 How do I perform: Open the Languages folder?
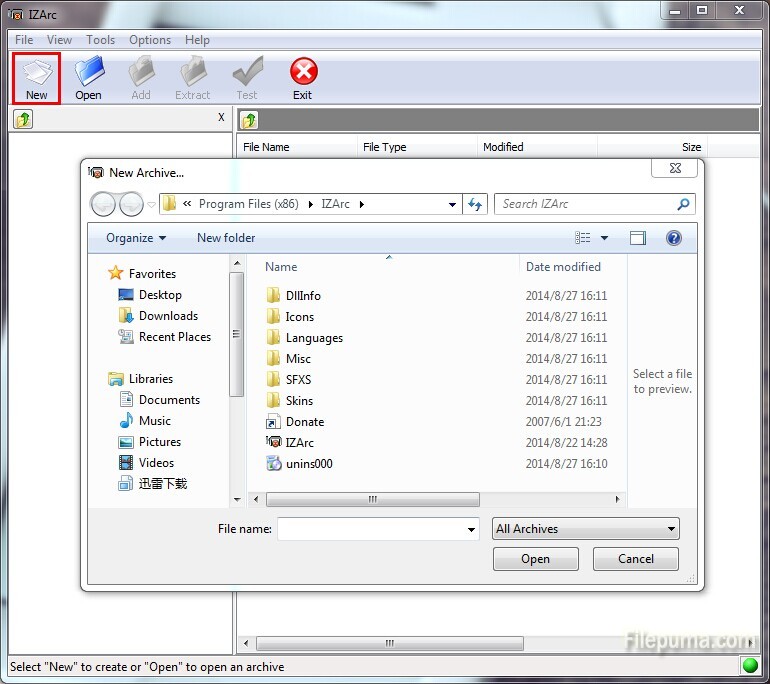click(x=313, y=338)
